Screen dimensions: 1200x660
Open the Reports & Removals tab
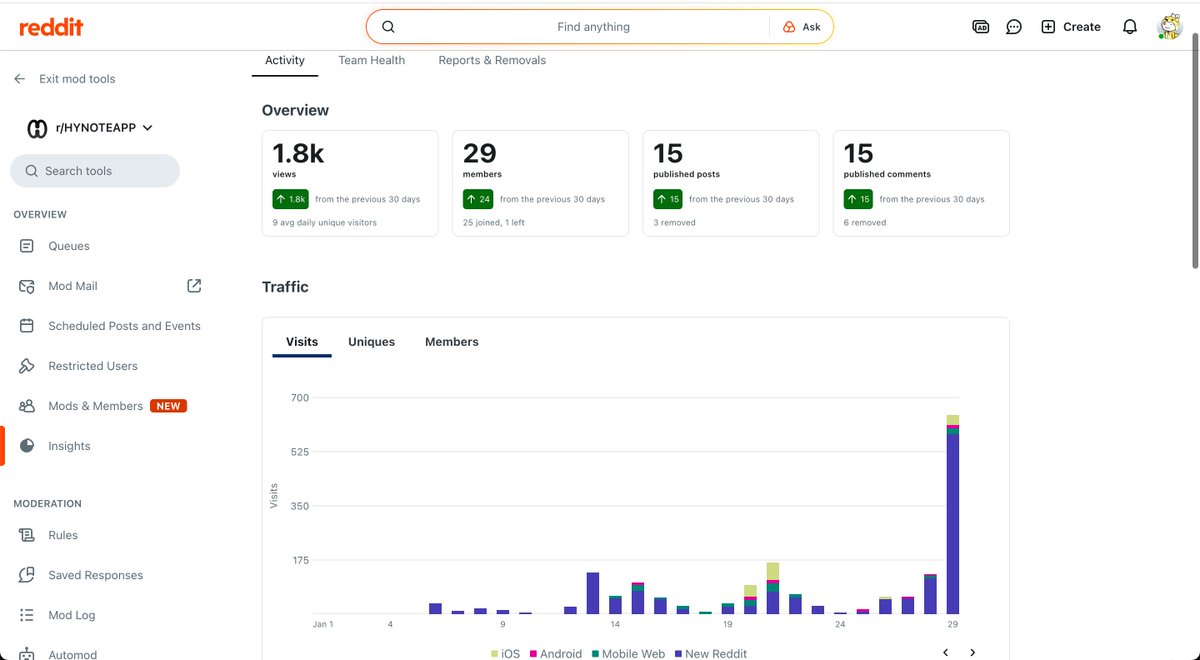[x=492, y=60]
